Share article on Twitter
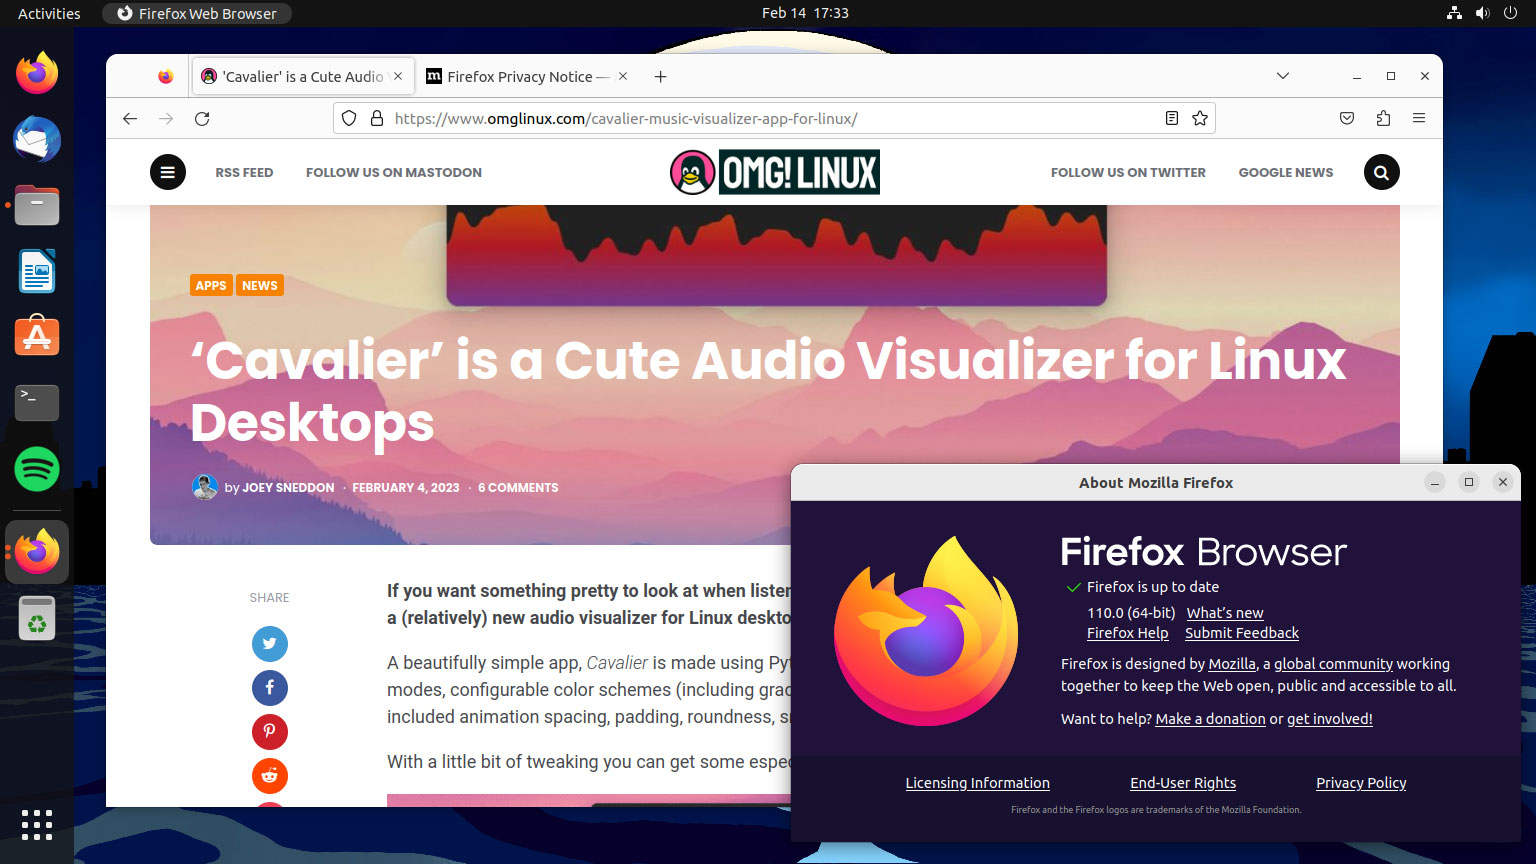Screen dimensions: 1536x864 point(270,643)
